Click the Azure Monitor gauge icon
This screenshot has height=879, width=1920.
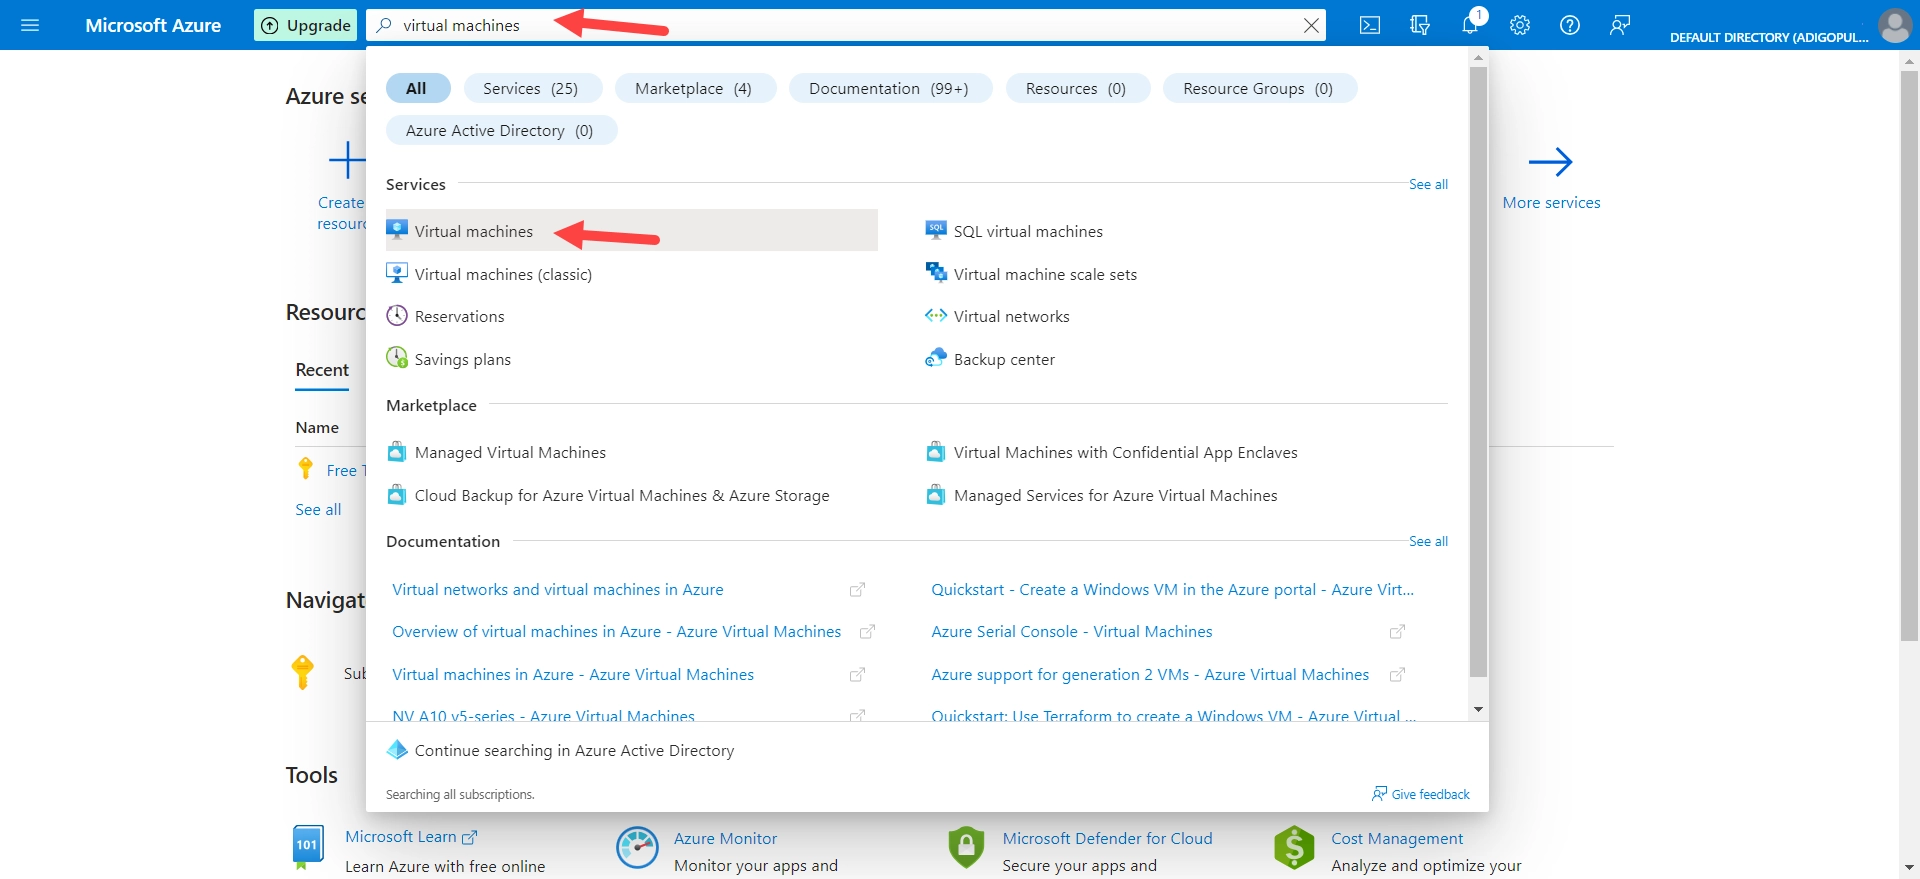pyautogui.click(x=637, y=847)
